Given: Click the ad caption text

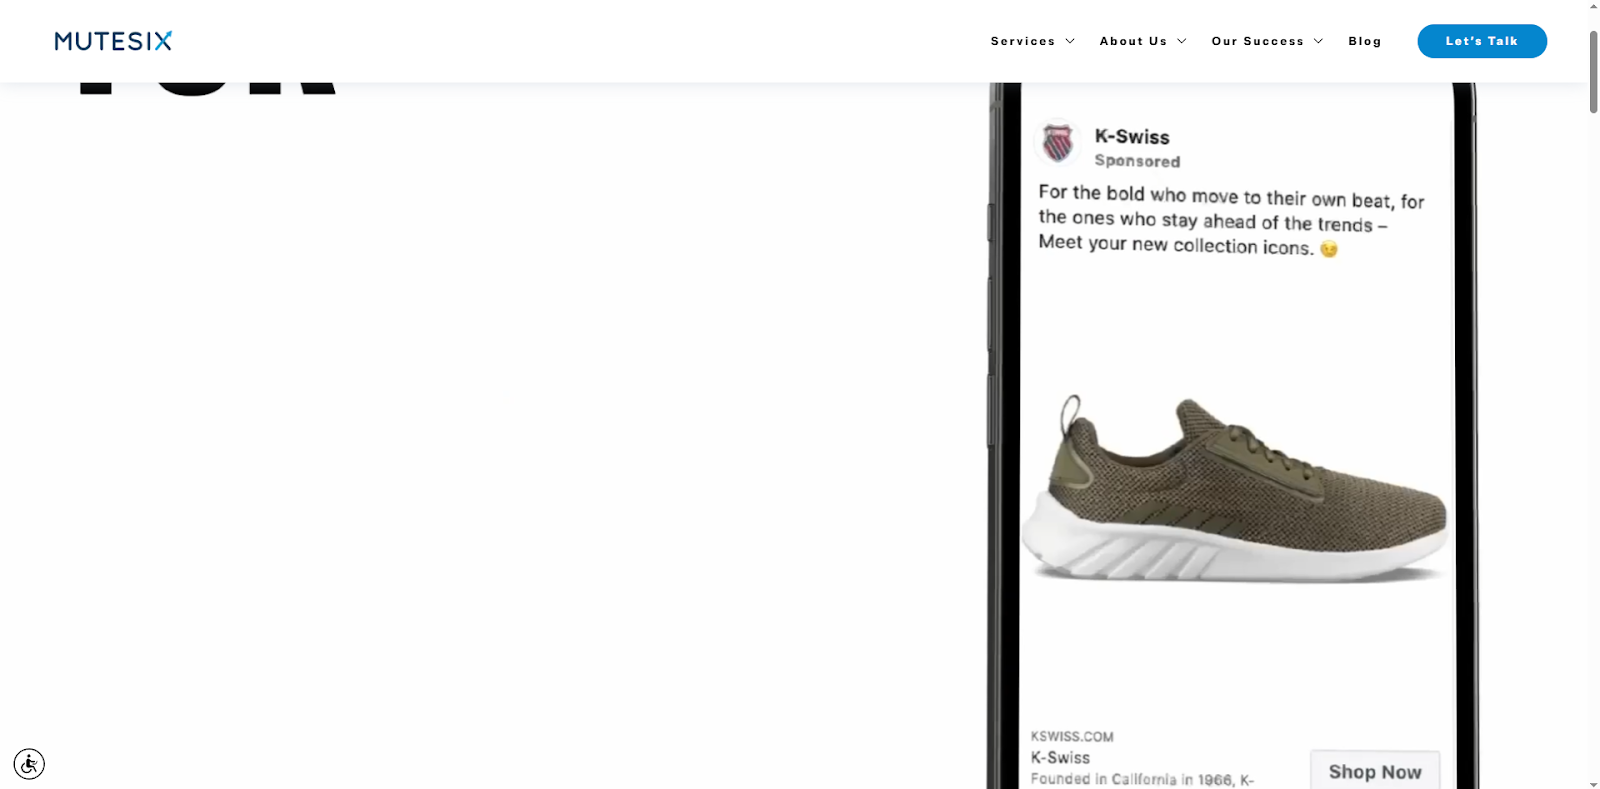Looking at the screenshot, I should click(x=1231, y=221).
